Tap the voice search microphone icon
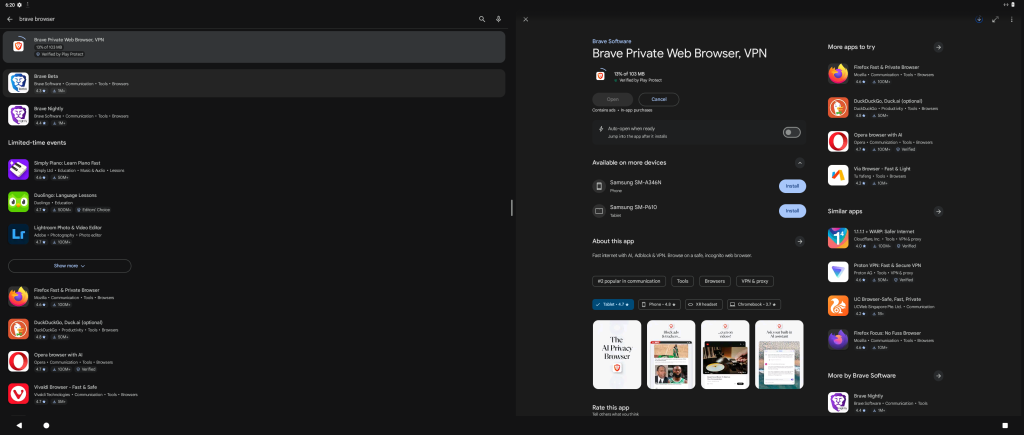 [x=498, y=19]
